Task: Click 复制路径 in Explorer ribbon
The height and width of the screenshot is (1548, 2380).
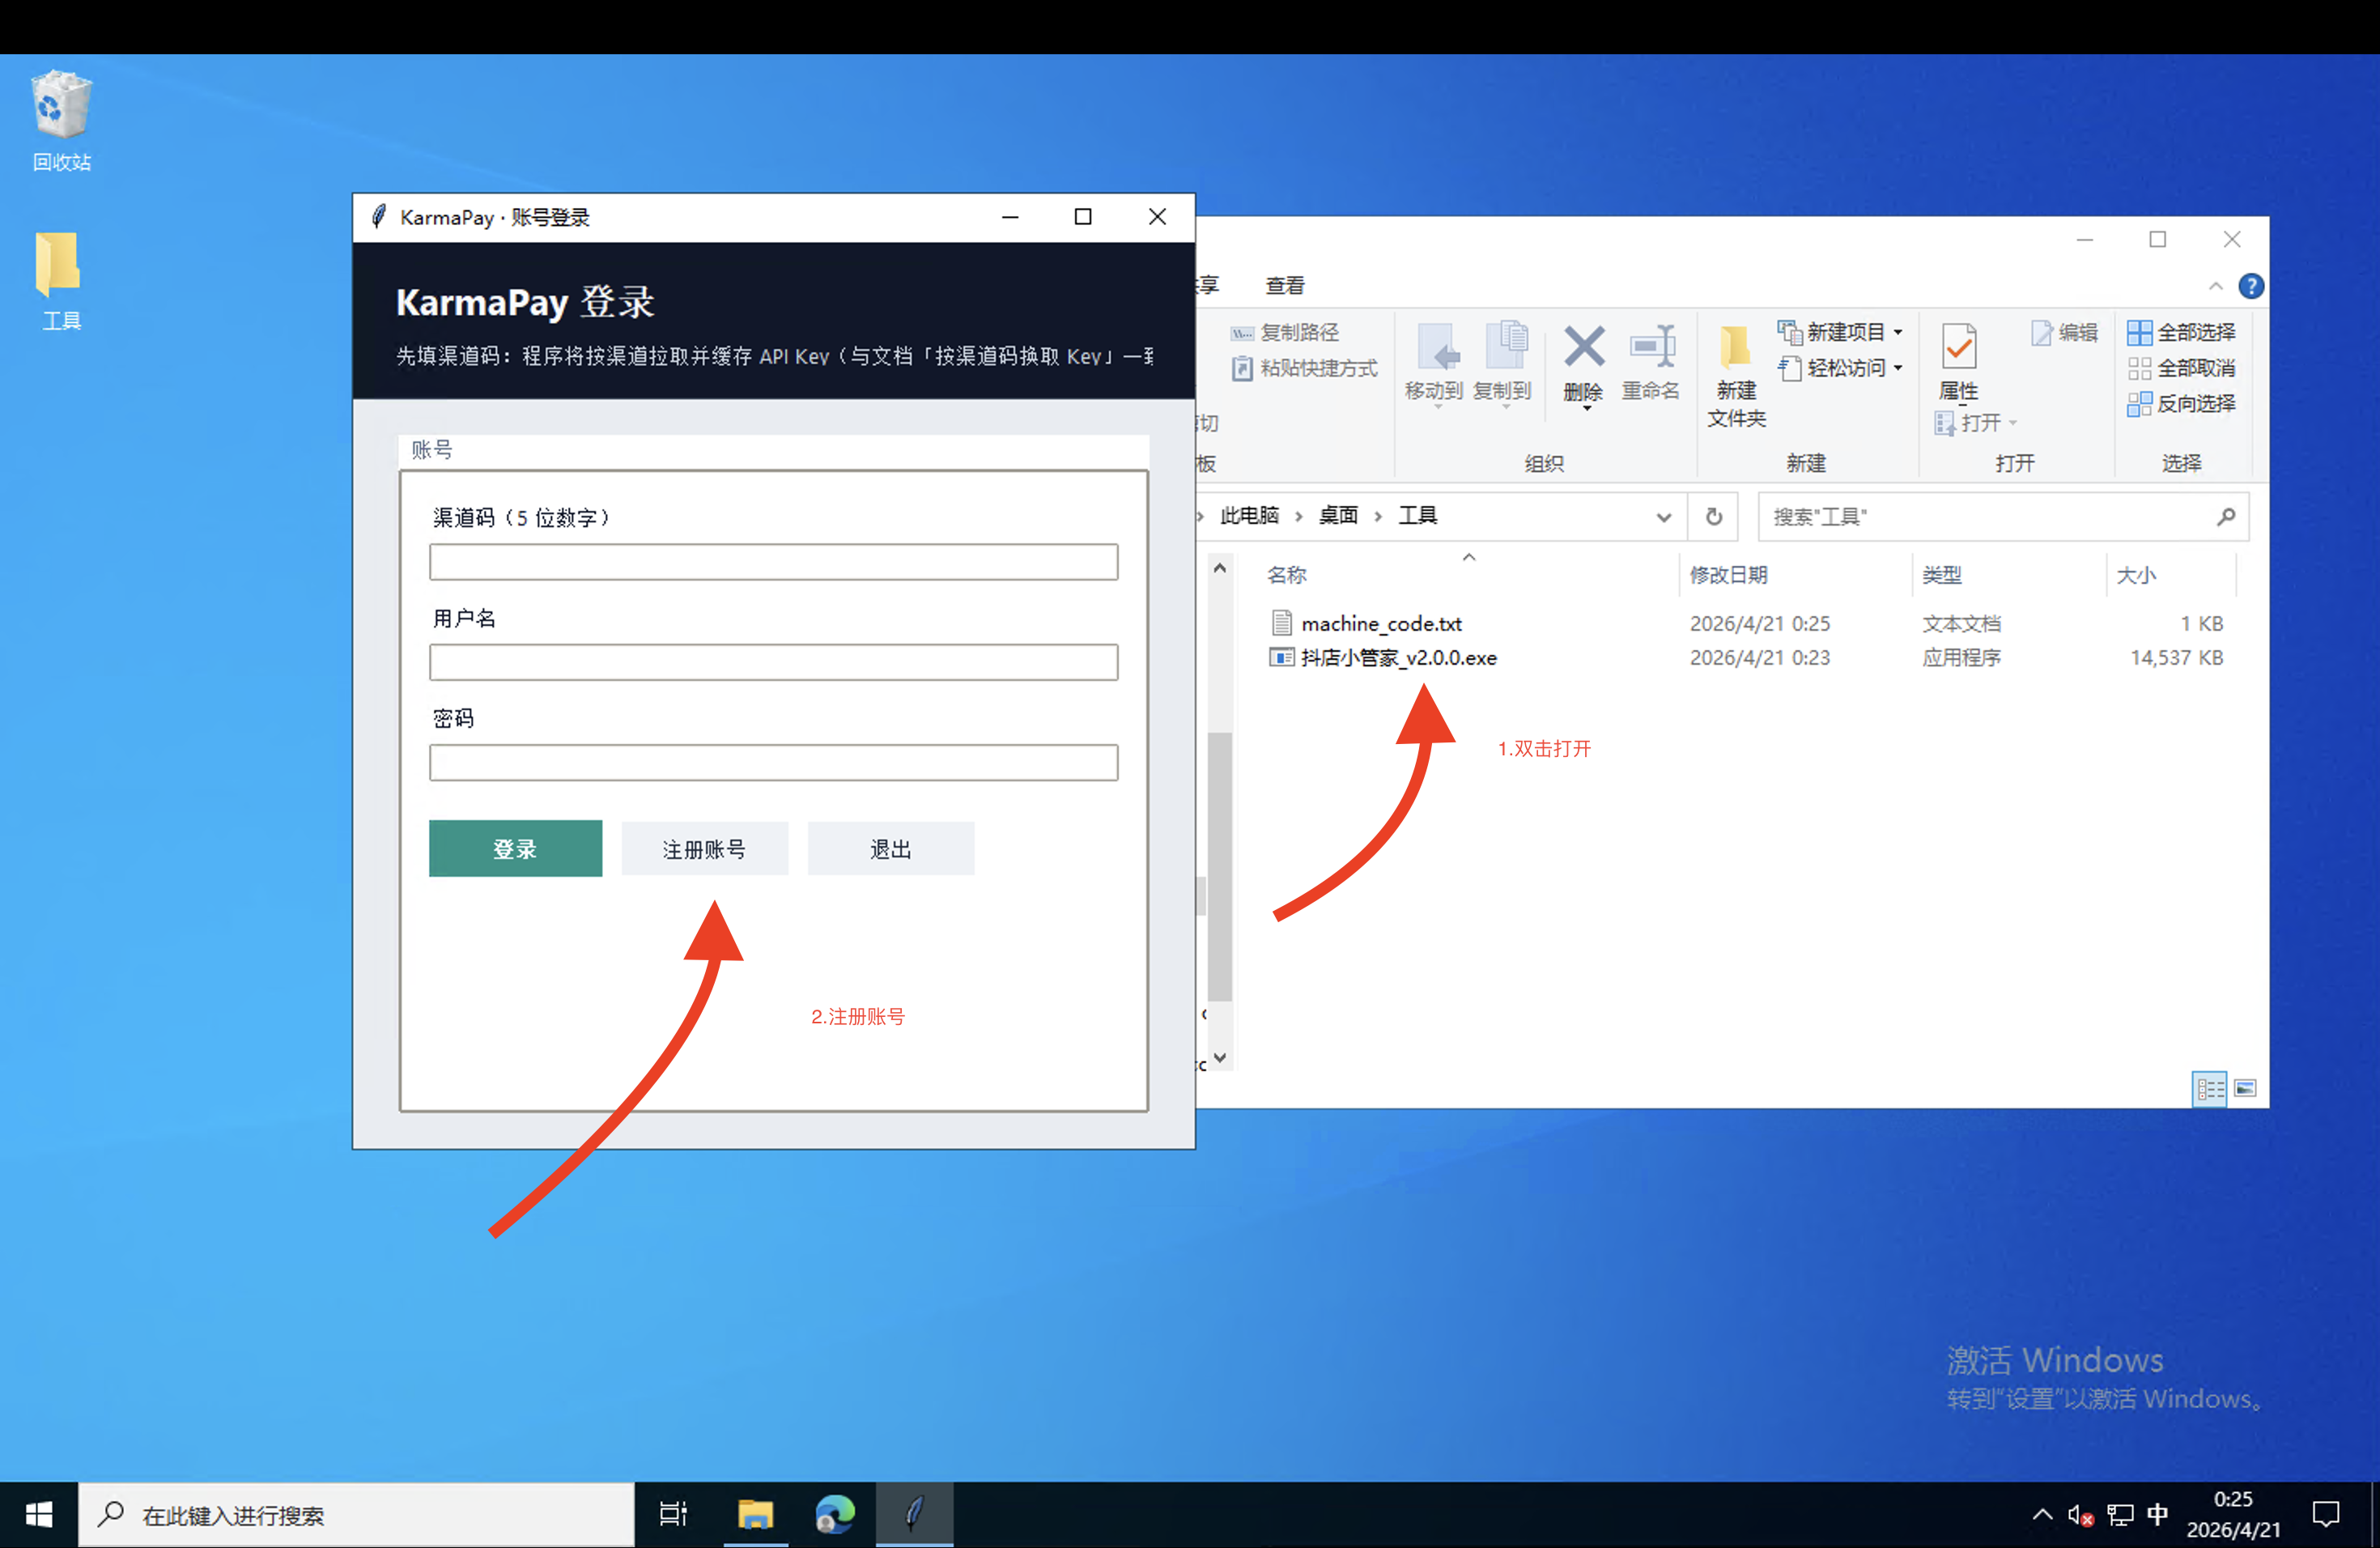Action: click(x=1286, y=332)
